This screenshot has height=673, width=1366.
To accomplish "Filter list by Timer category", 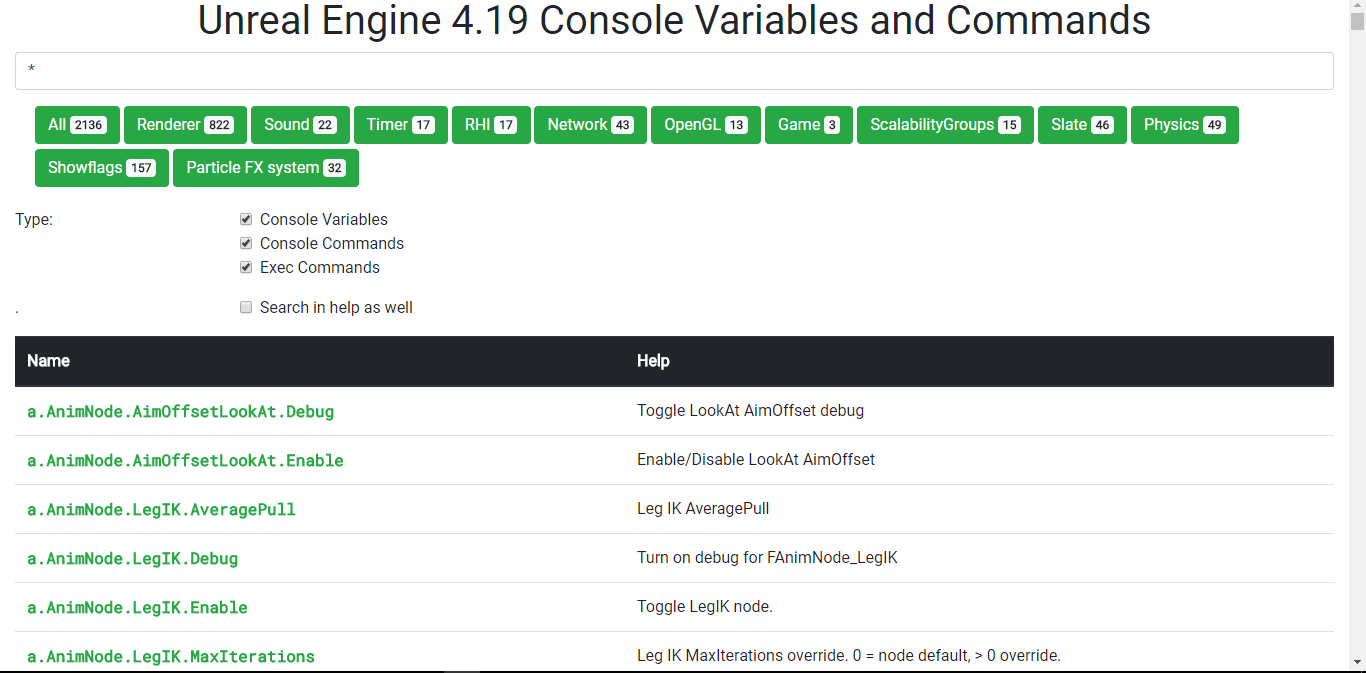I will pyautogui.click(x=400, y=125).
